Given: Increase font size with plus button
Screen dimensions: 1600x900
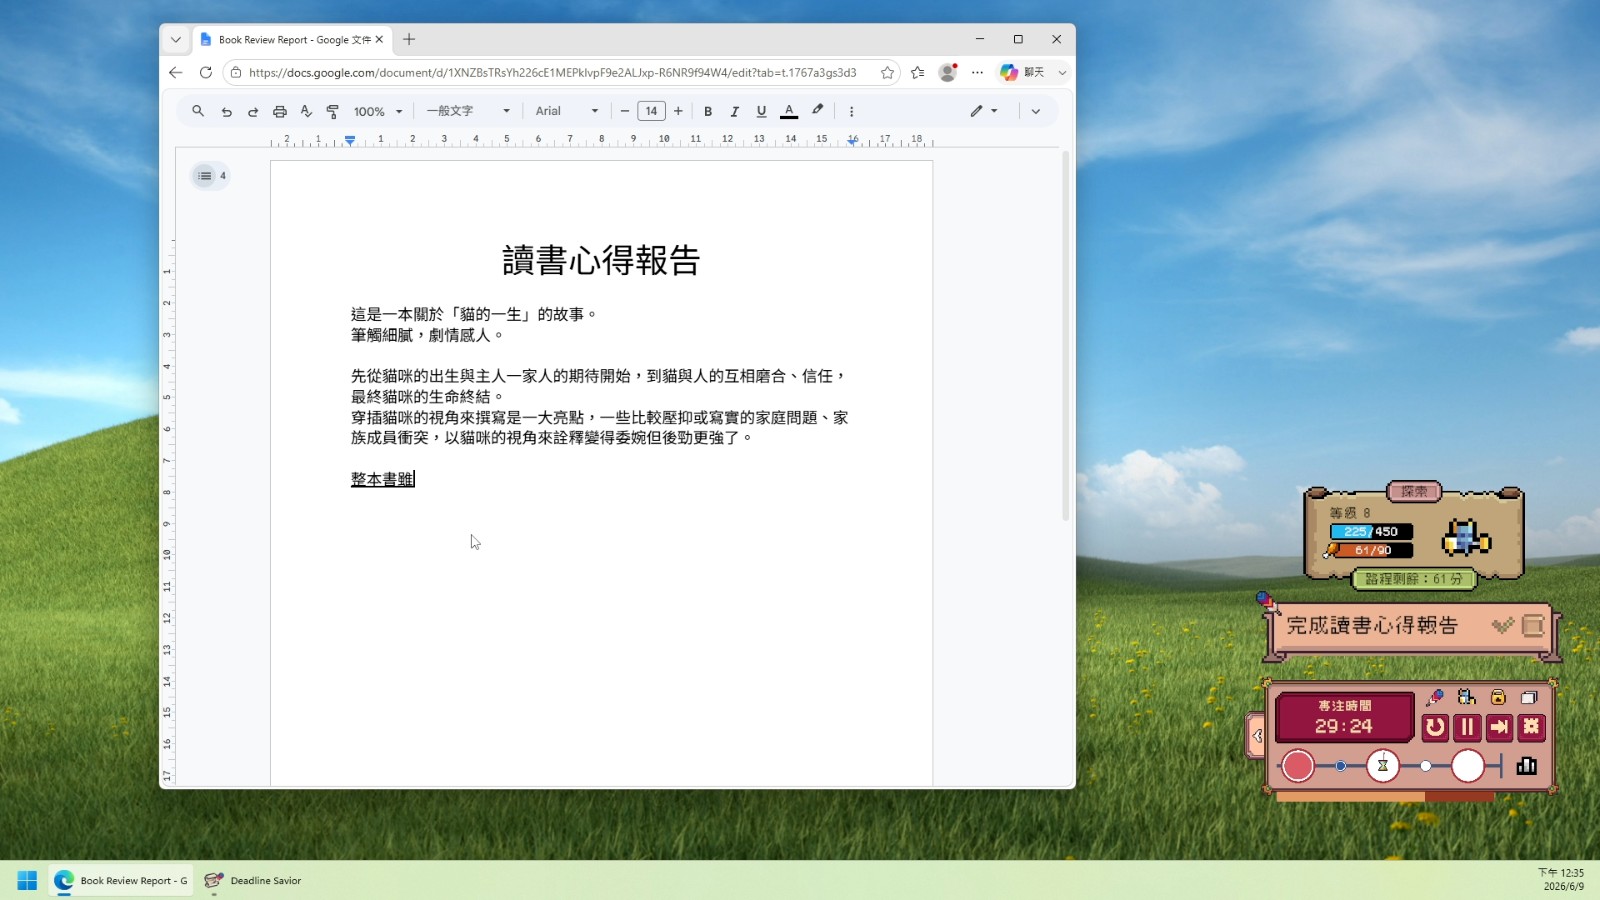Looking at the screenshot, I should 678,111.
